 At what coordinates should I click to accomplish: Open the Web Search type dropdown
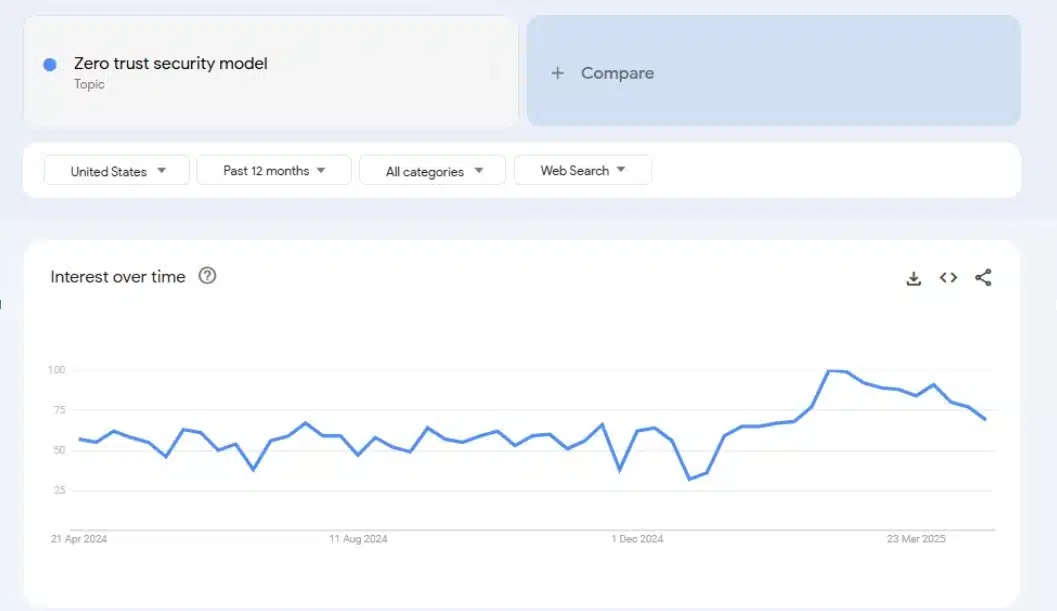coord(582,171)
